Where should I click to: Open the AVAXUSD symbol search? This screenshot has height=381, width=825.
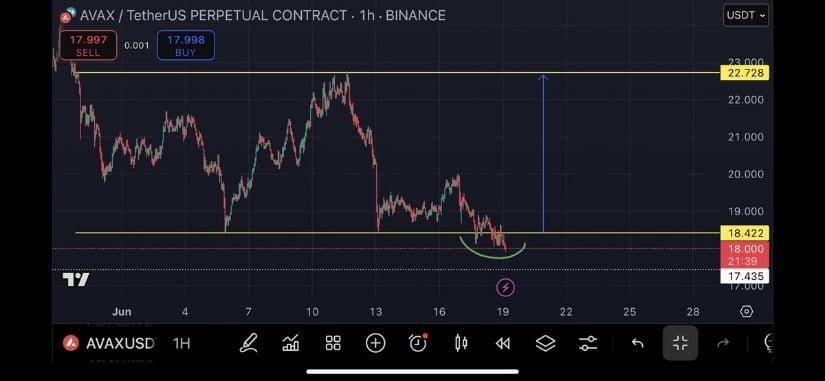[x=109, y=344]
